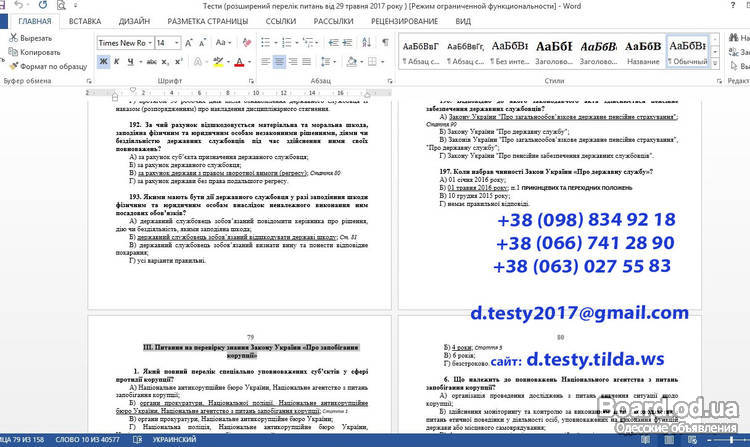Align text left

coord(266,62)
